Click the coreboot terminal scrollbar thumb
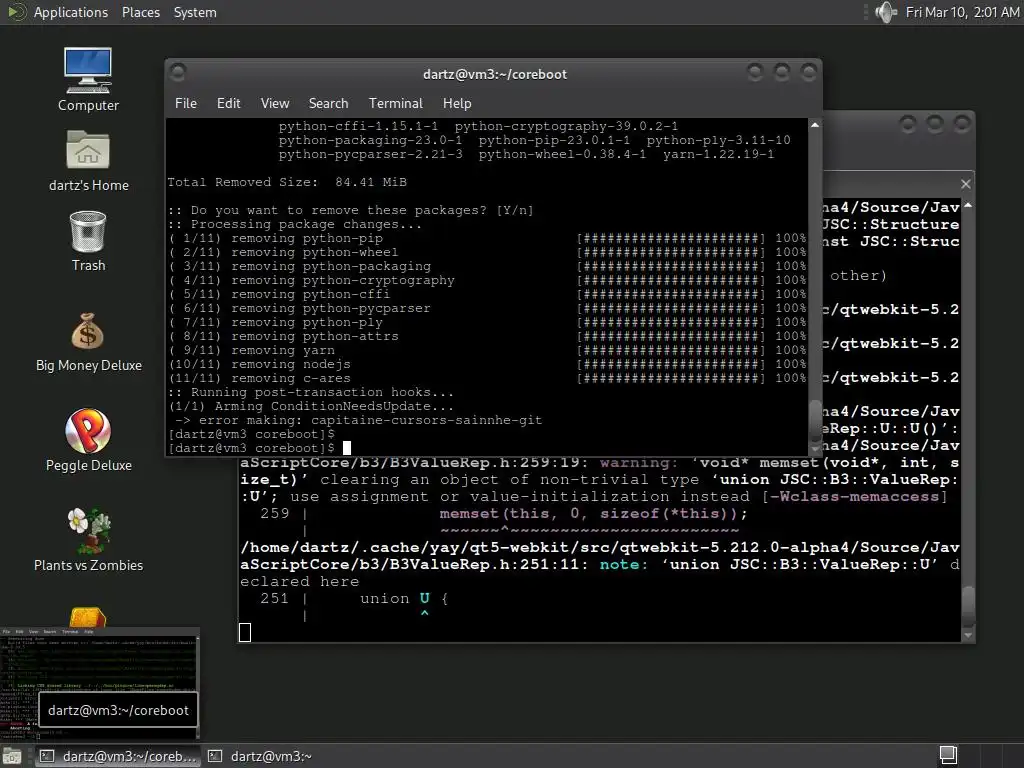This screenshot has height=768, width=1024. pyautogui.click(x=814, y=421)
